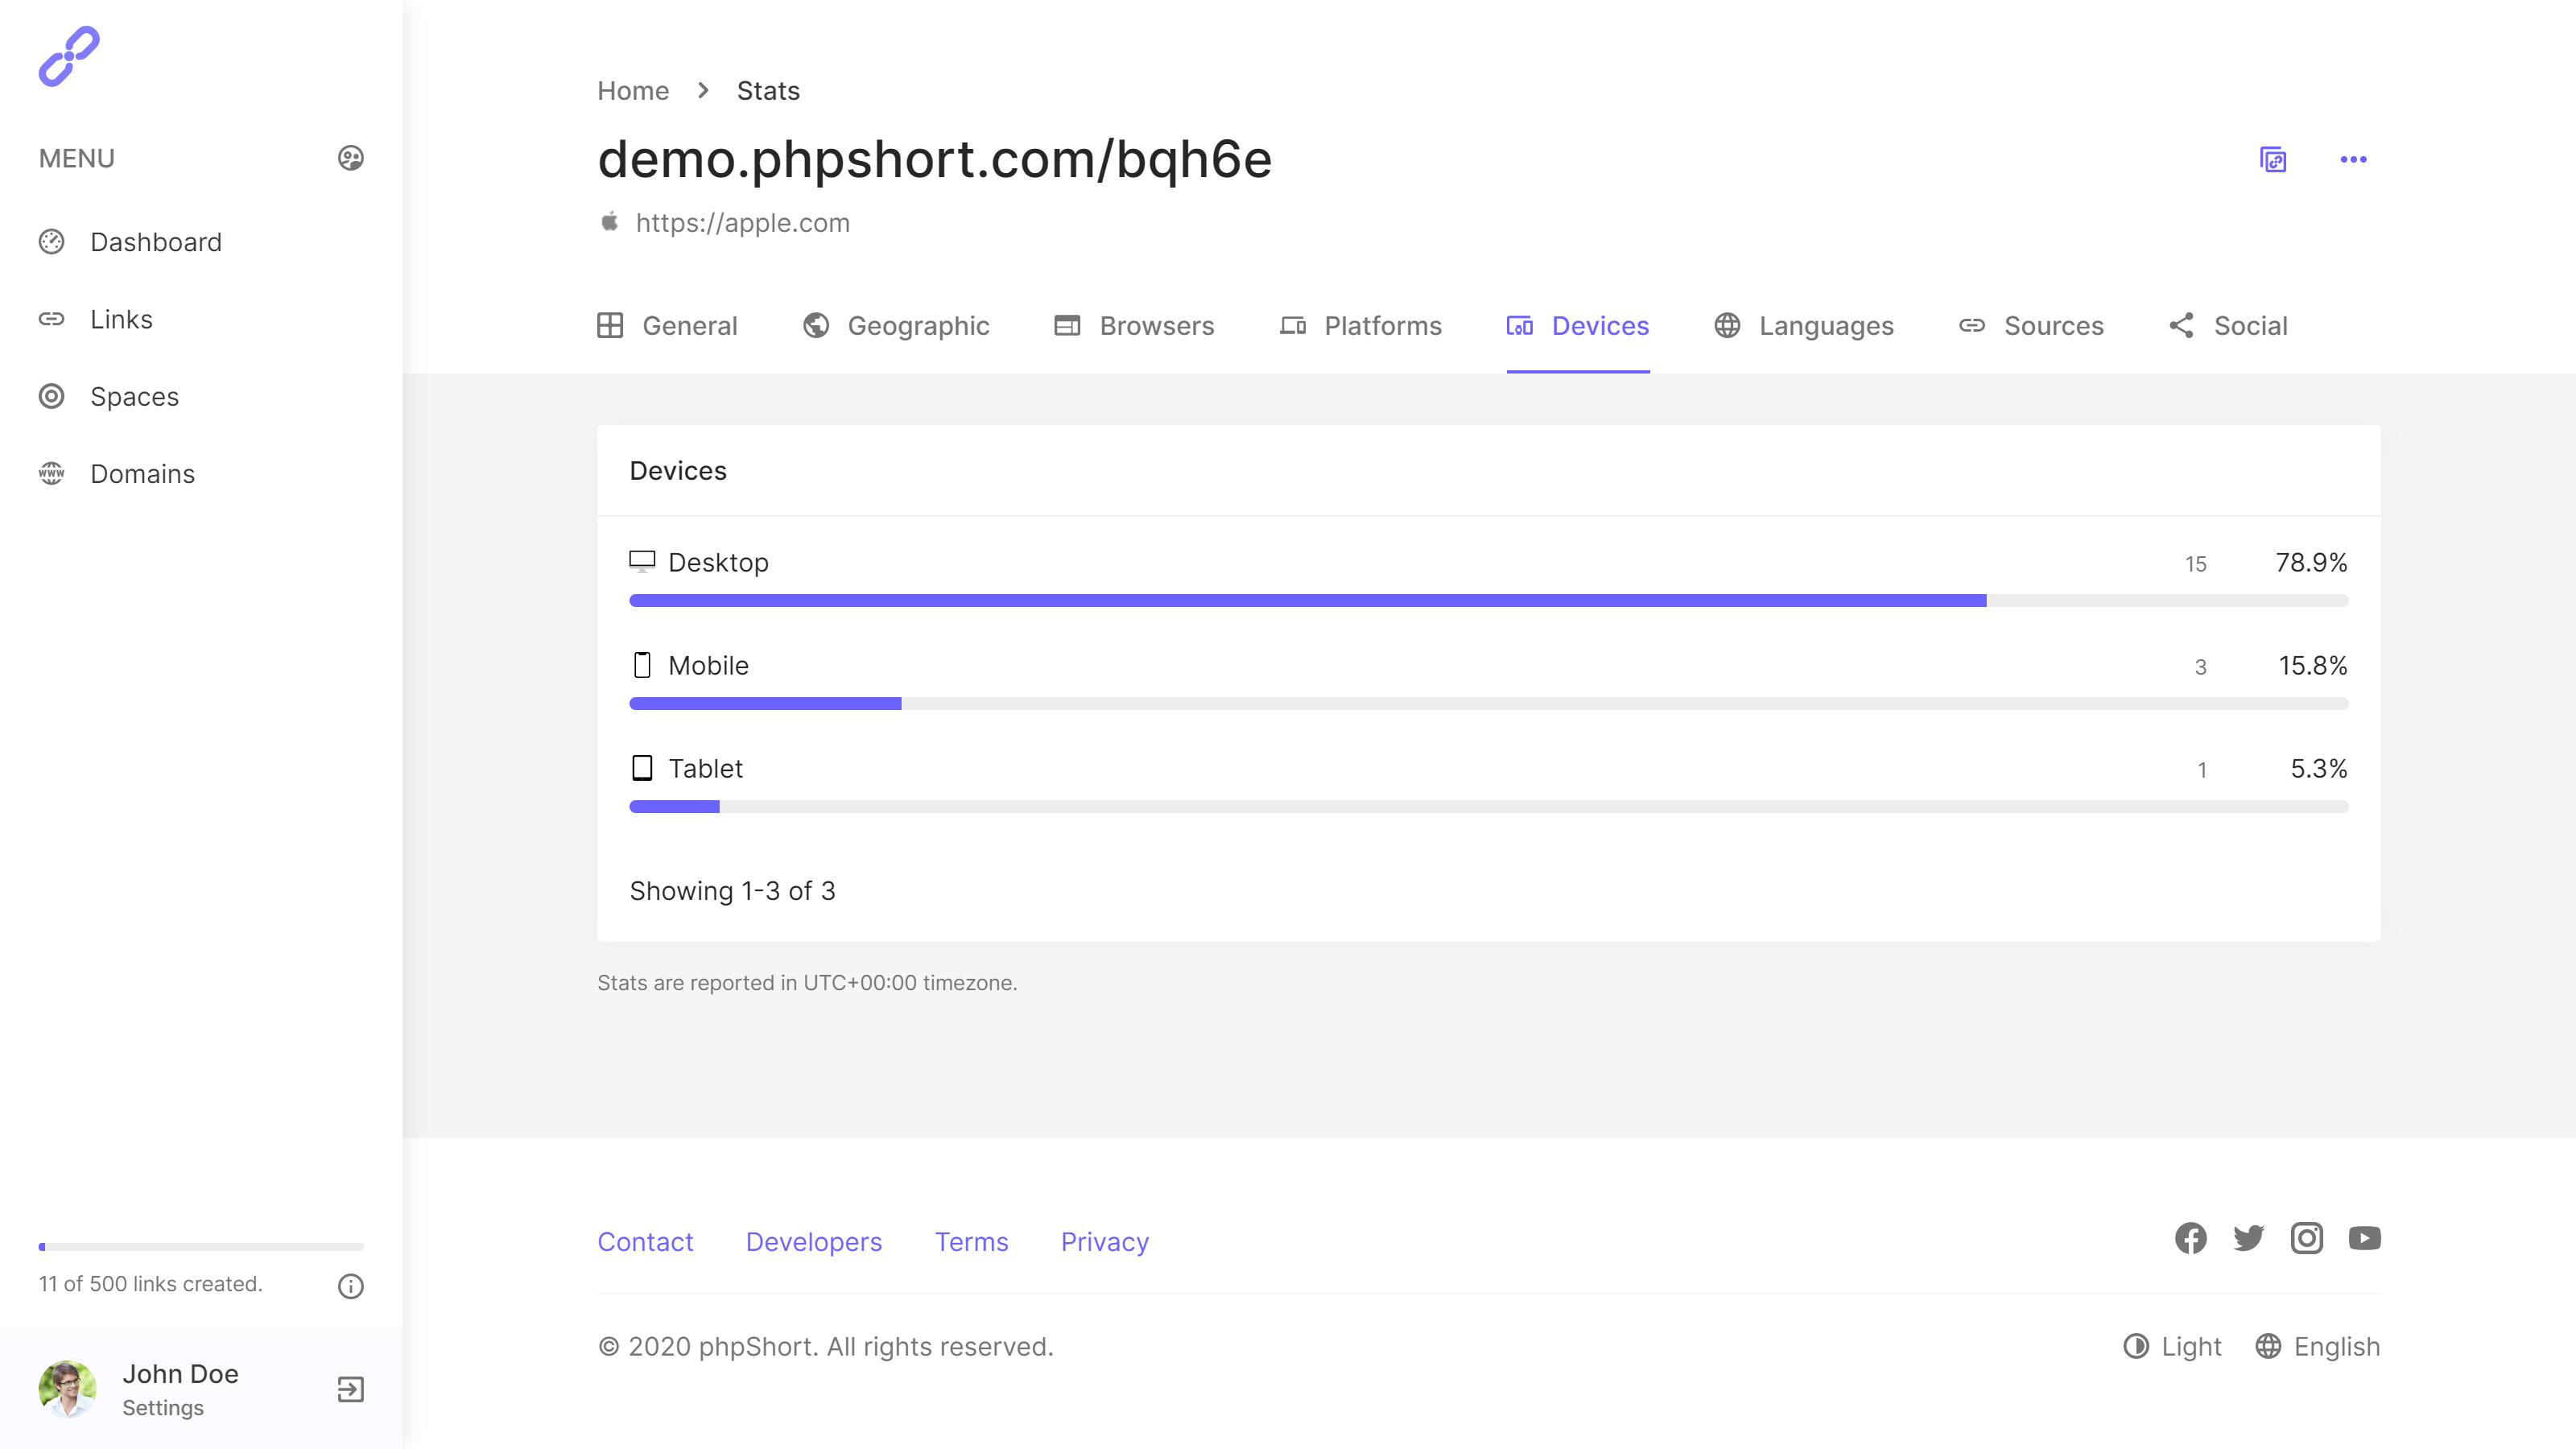
Task: Click the QR/copy icon beside the title
Action: click(2273, 160)
